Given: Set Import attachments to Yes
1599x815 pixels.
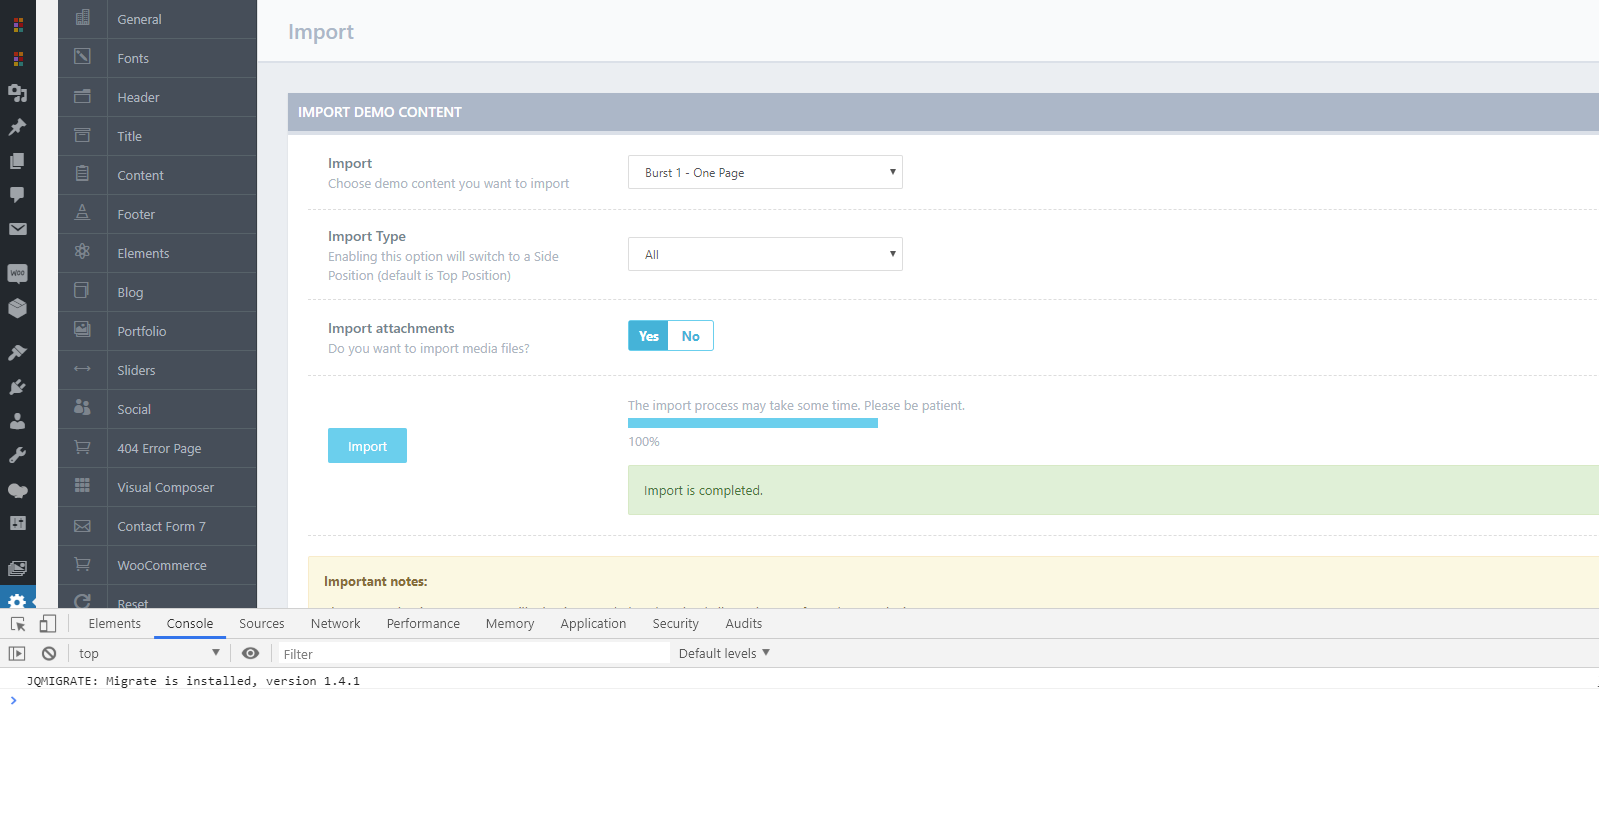Looking at the screenshot, I should tap(648, 336).
